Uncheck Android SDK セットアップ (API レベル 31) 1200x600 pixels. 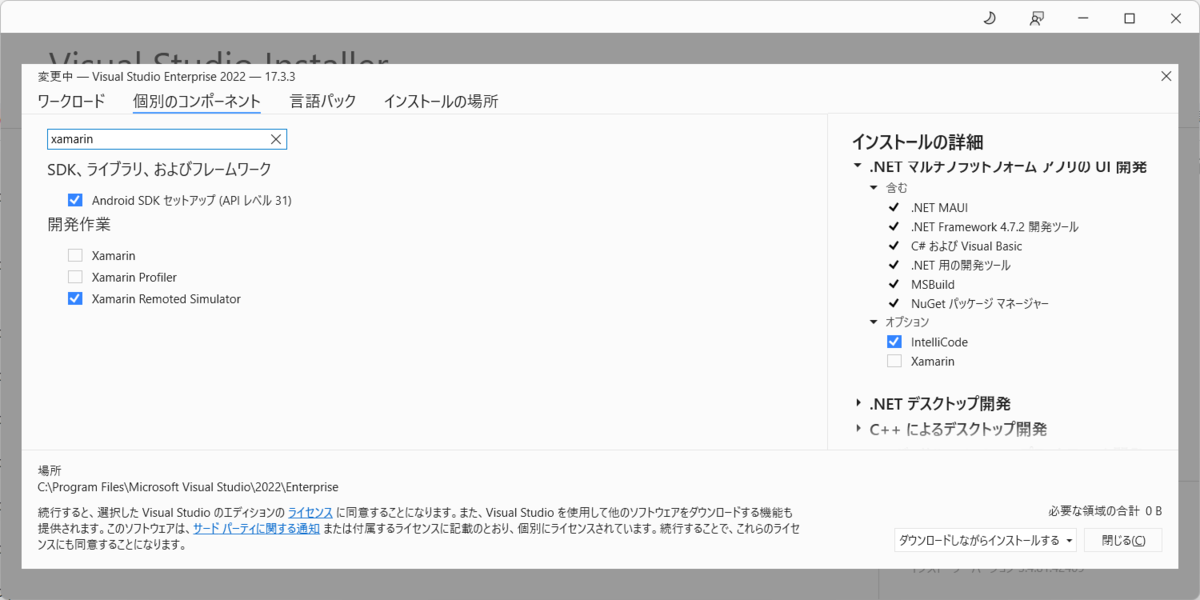pos(75,200)
